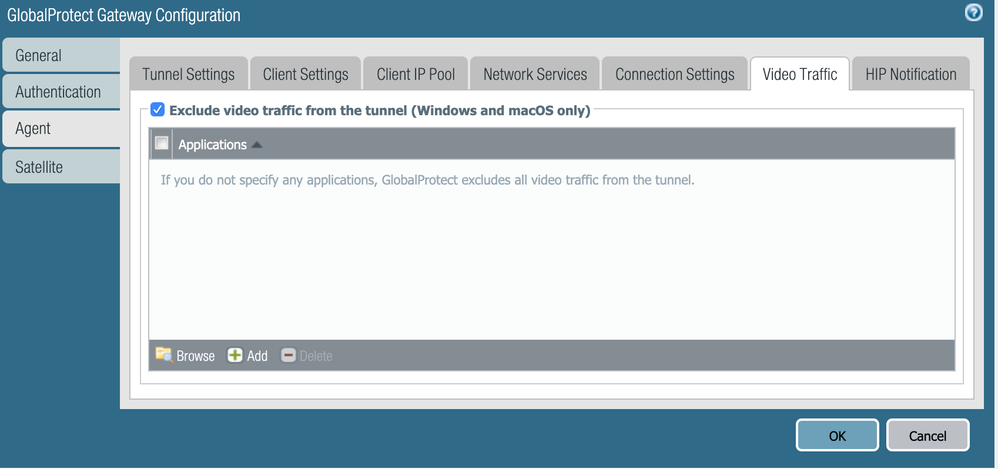Viewport: 998px width, 469px height.
Task: Tick the select-all Applications header checkbox
Action: [x=162, y=143]
